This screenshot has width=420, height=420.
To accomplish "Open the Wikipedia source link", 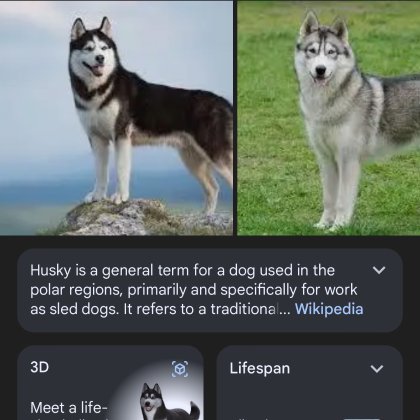I will click(x=329, y=309).
